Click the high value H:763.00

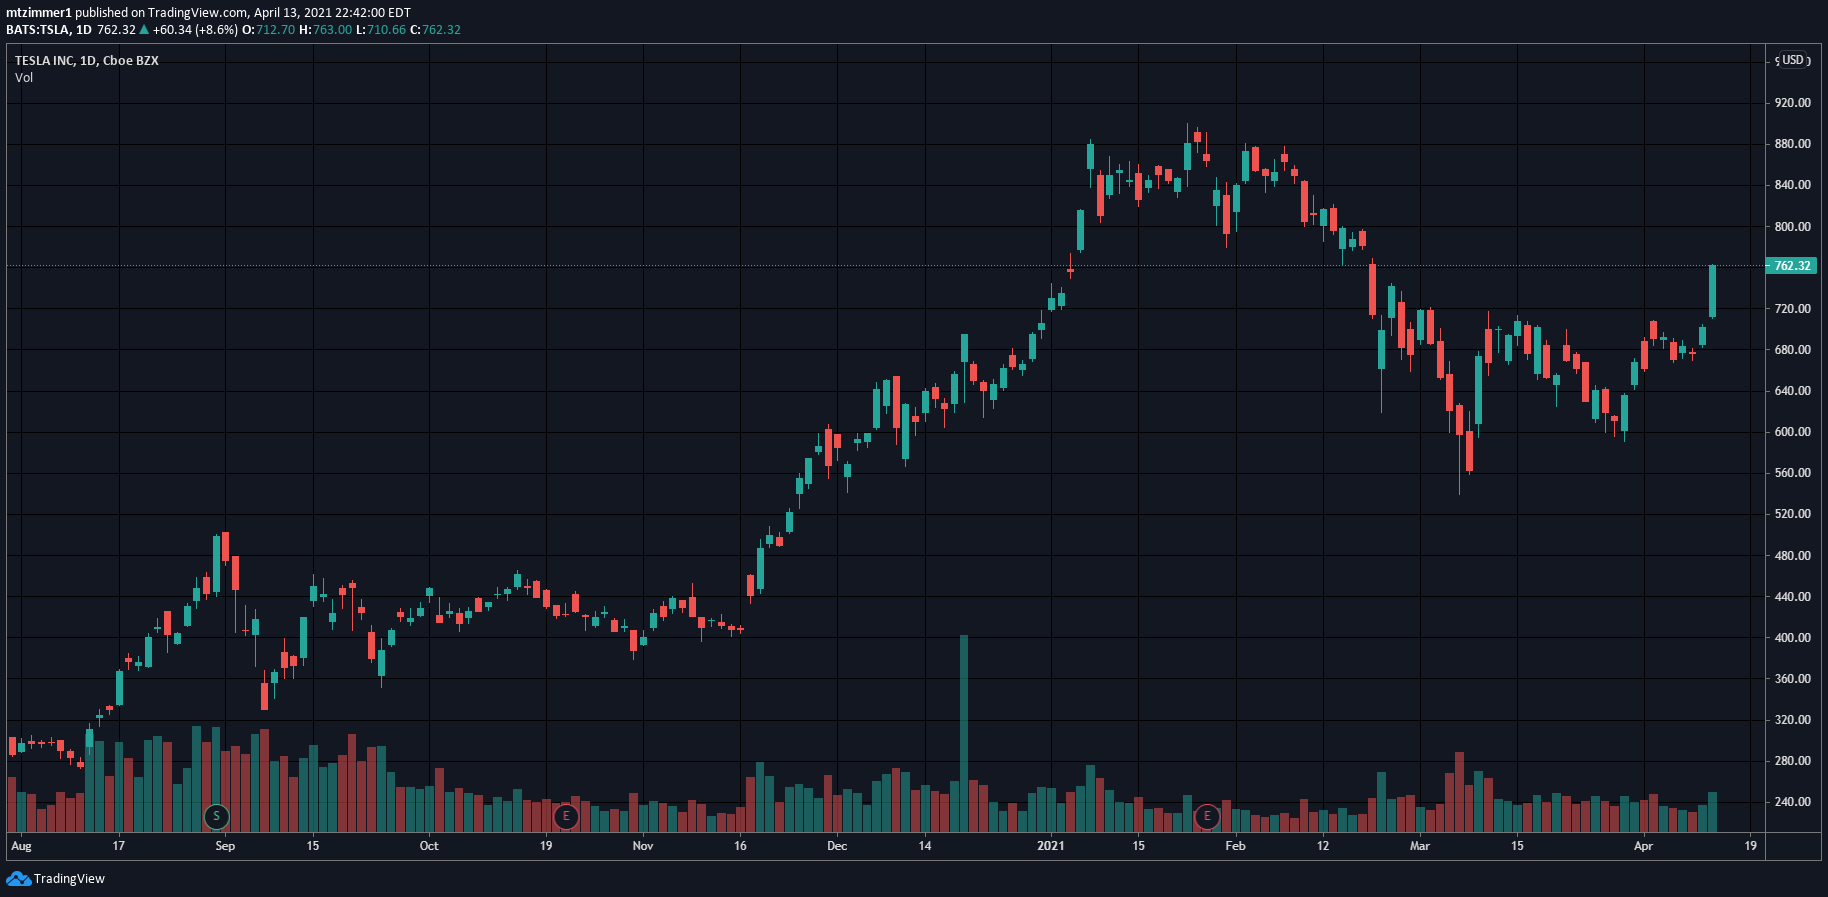326,30
